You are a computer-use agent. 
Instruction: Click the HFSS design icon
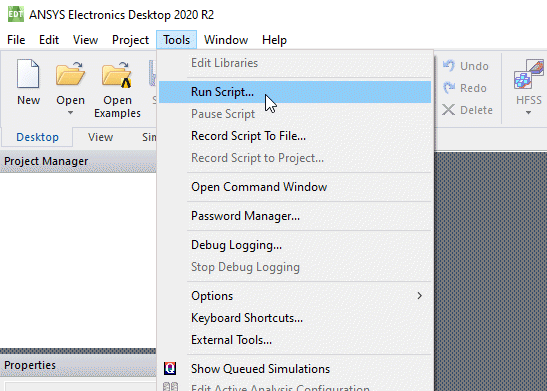529,74
